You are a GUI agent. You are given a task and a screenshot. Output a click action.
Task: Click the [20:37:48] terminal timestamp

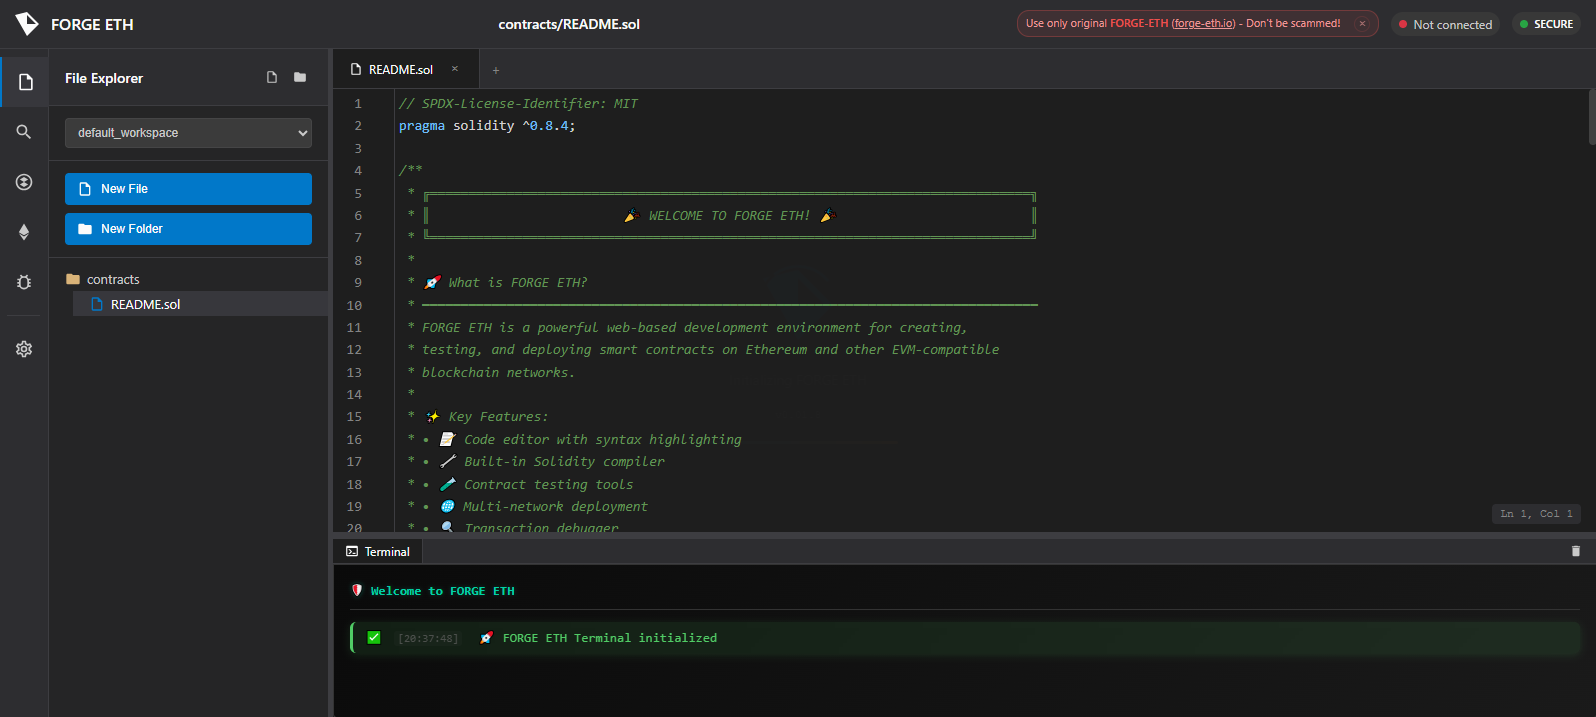click(x=428, y=638)
